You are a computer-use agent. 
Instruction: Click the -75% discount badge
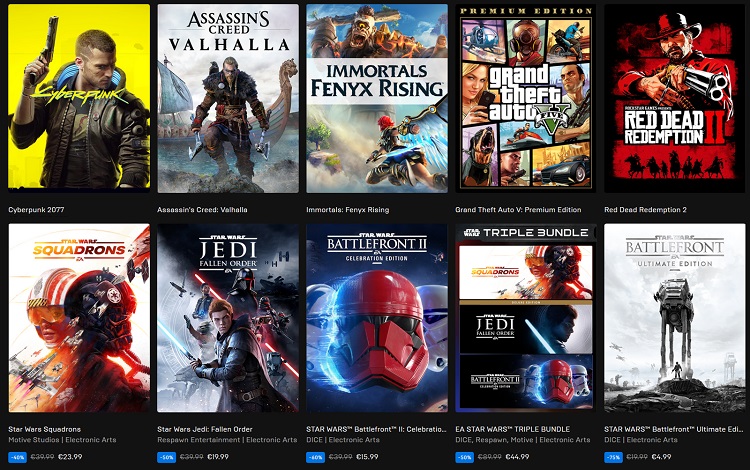click(613, 457)
